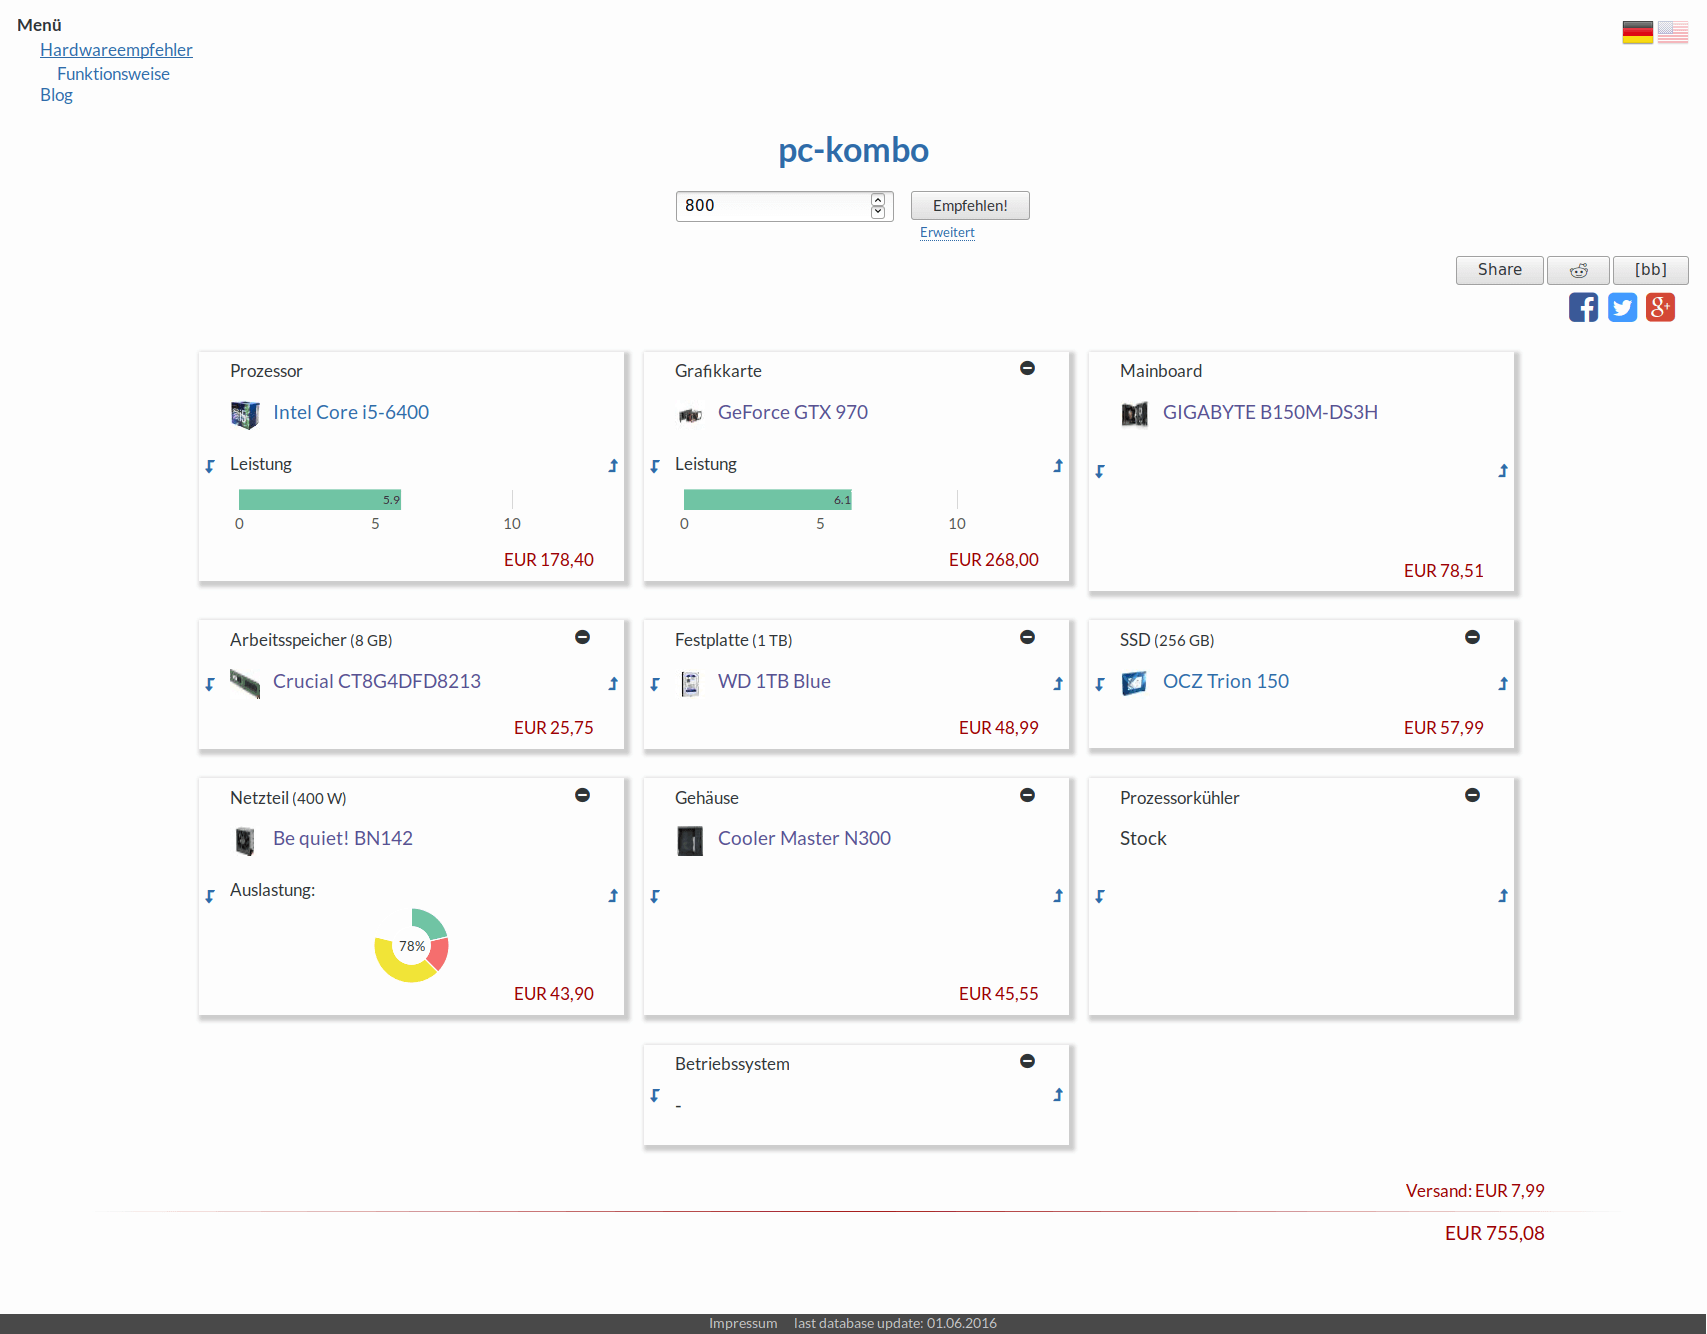The height and width of the screenshot is (1334, 1707).
Task: Click the Prozessor Leistung bar at 5.9
Action: (320, 500)
